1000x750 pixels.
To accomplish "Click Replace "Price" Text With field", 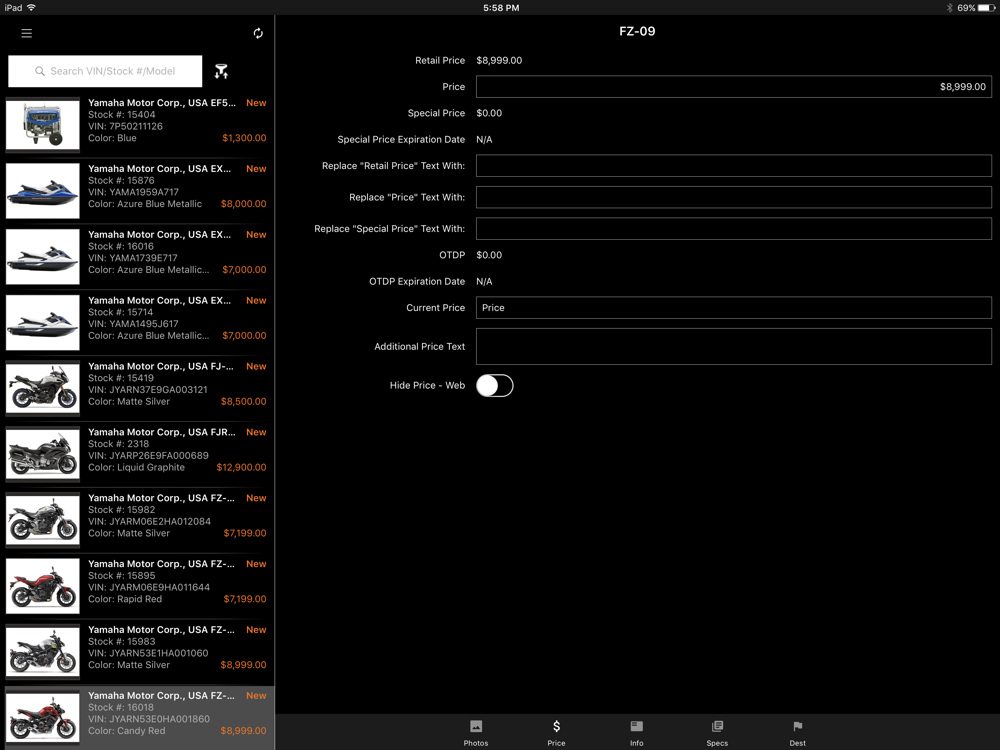I will pos(733,197).
